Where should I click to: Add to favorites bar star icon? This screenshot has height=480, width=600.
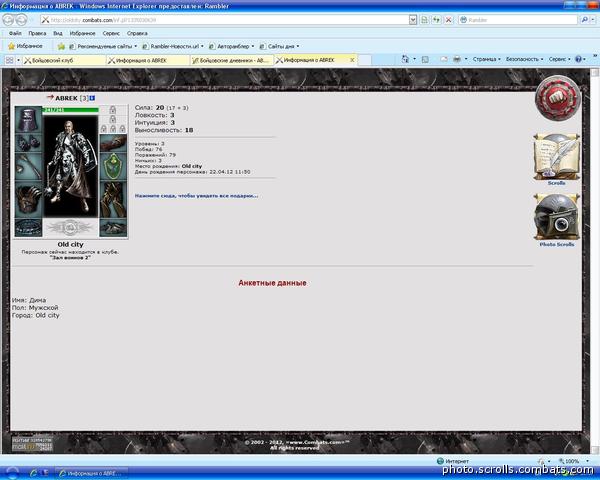click(x=61, y=46)
